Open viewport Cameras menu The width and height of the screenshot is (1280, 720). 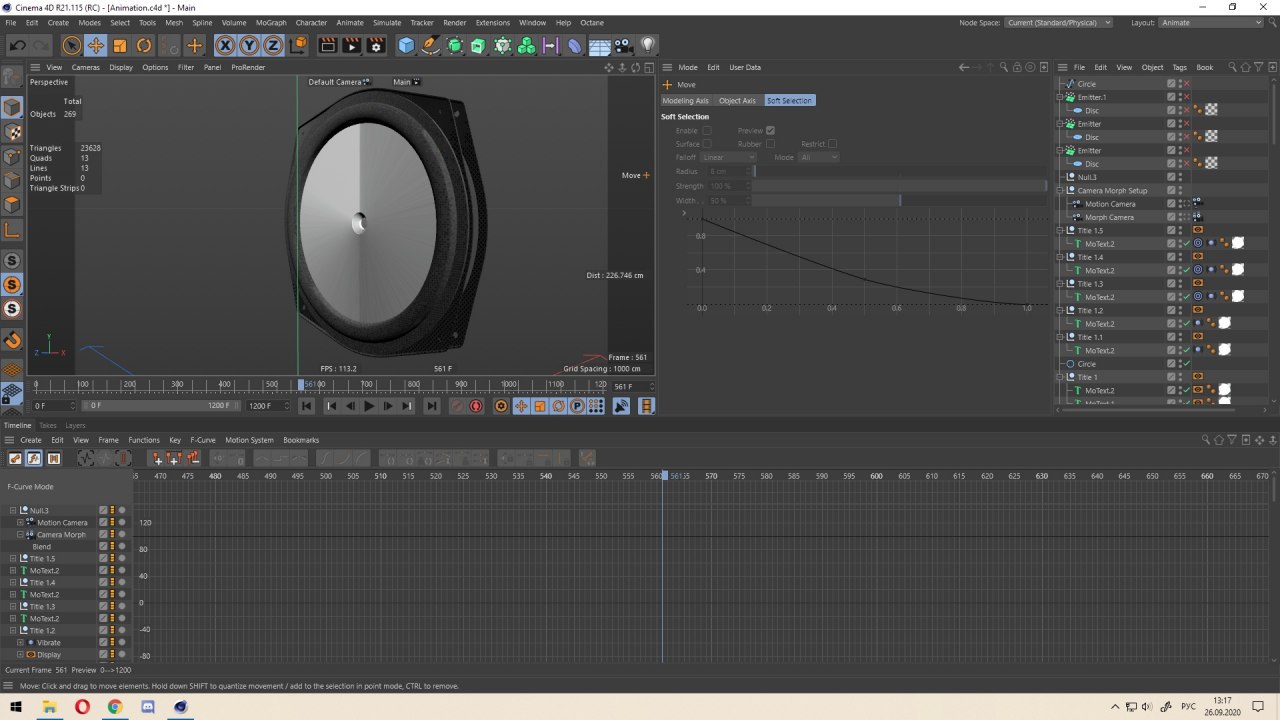(86, 67)
